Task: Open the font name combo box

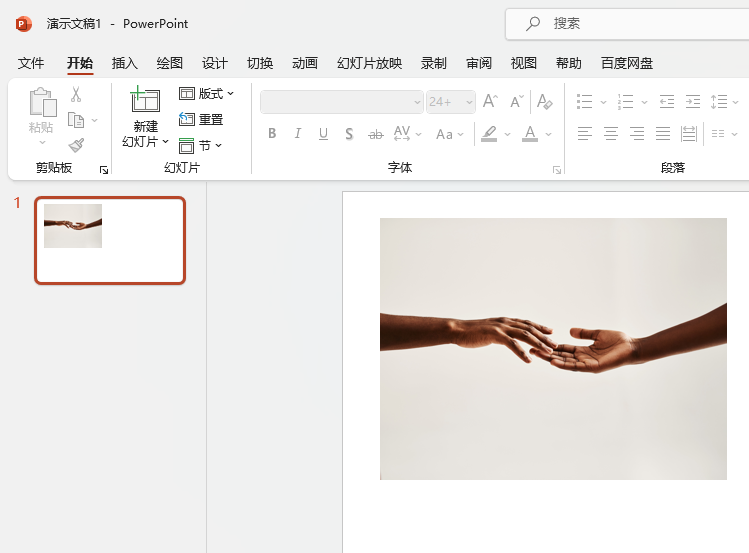Action: pyautogui.click(x=342, y=102)
